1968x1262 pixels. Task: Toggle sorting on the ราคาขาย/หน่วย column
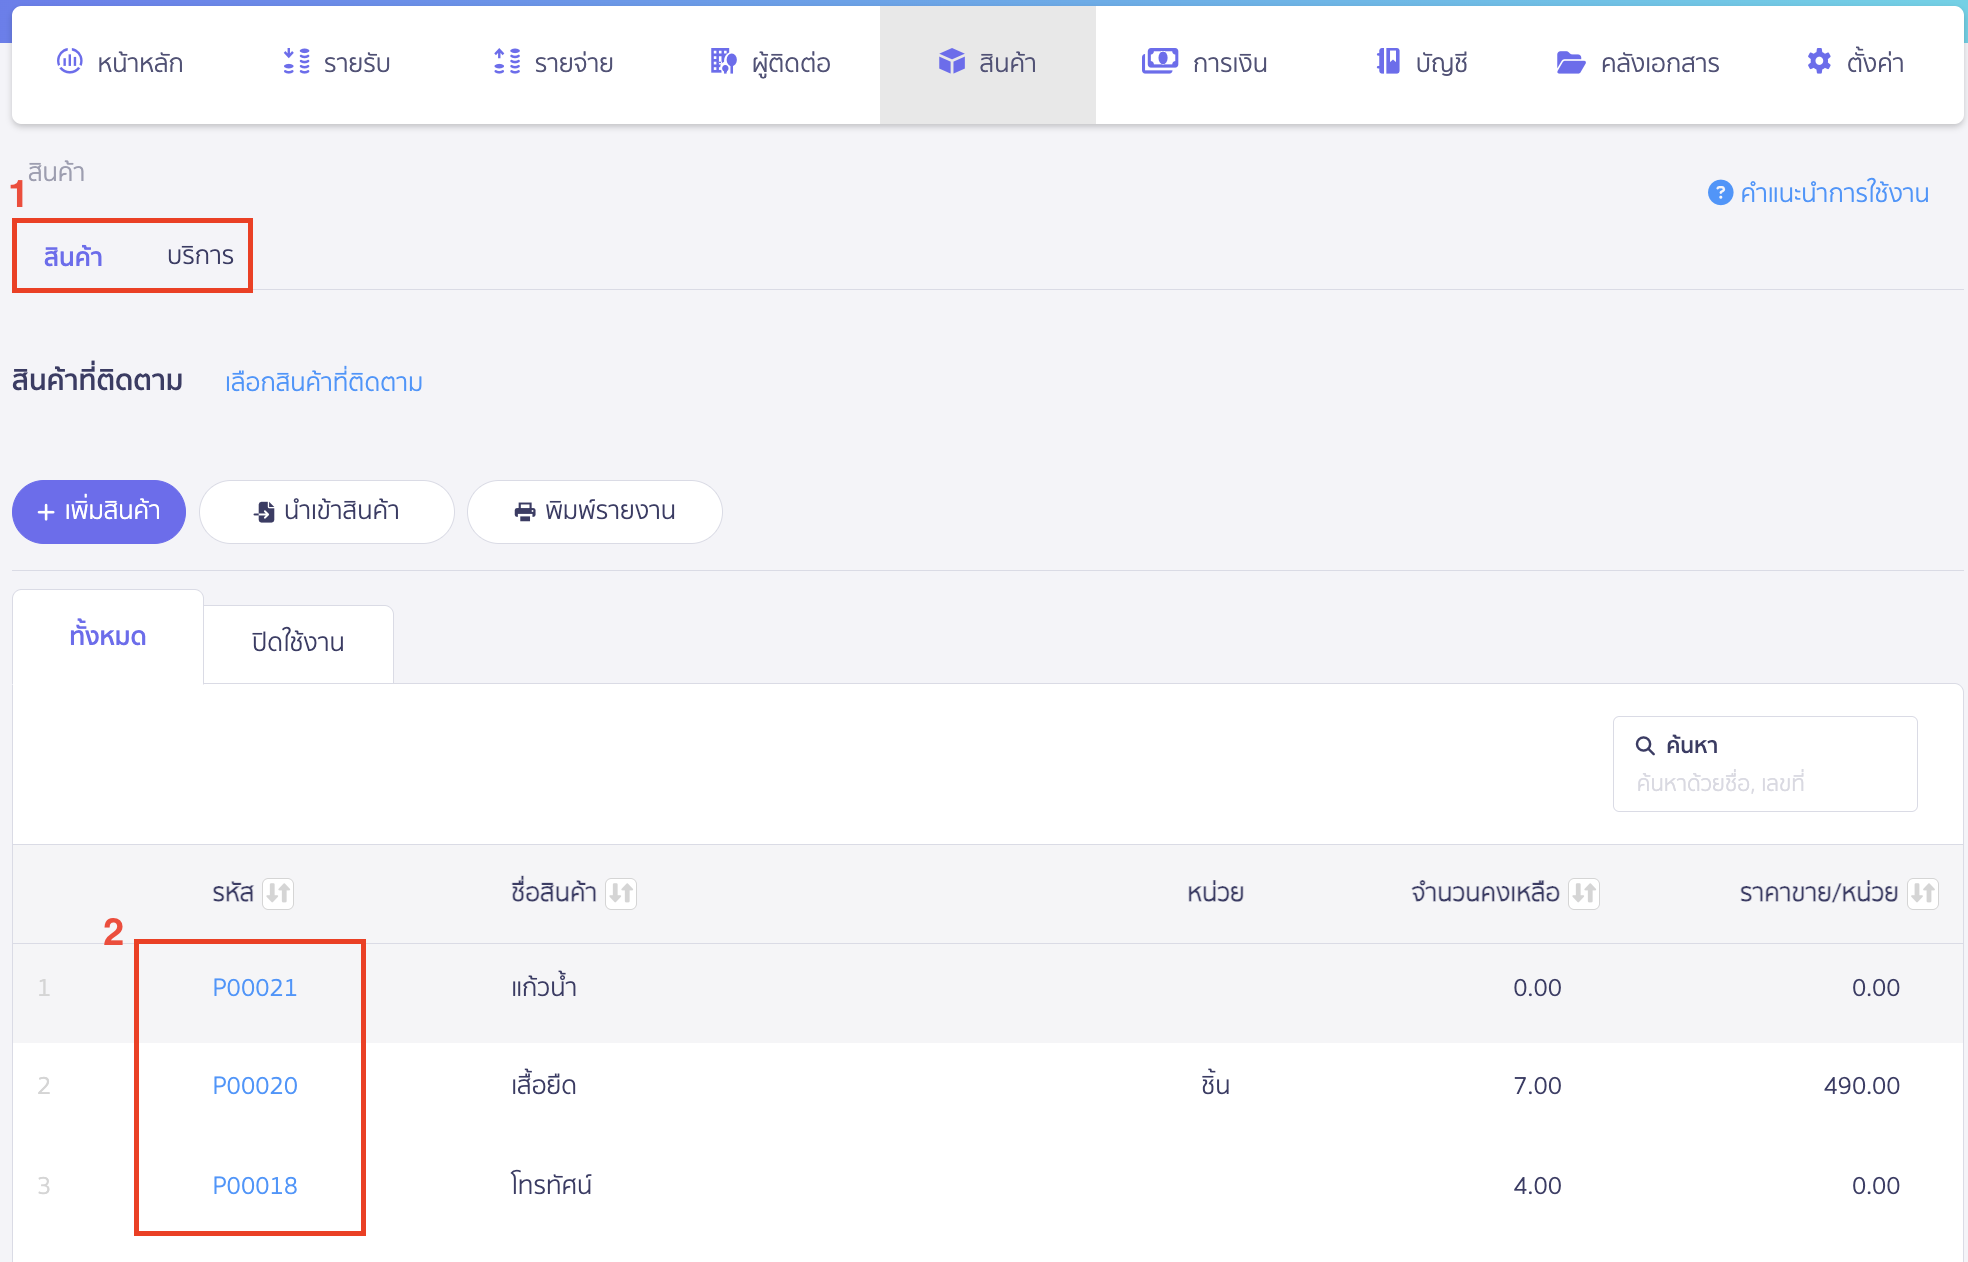(1923, 893)
